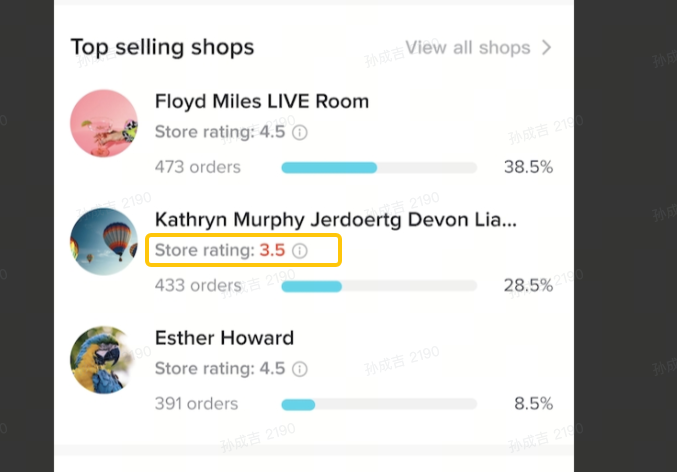Open the View all shops link
The image size is (677, 472).
(467, 48)
